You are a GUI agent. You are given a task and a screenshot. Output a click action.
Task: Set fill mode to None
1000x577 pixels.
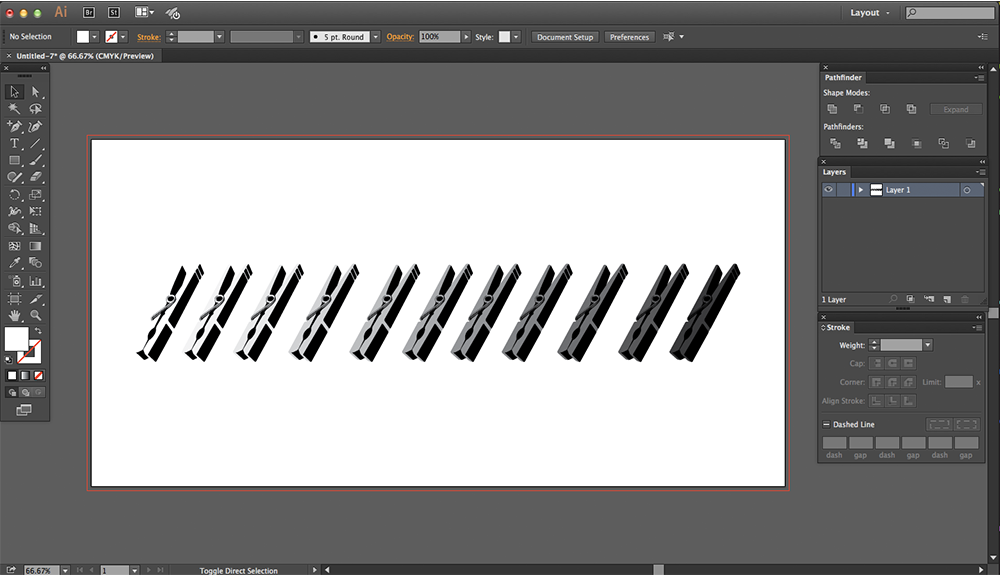click(38, 376)
